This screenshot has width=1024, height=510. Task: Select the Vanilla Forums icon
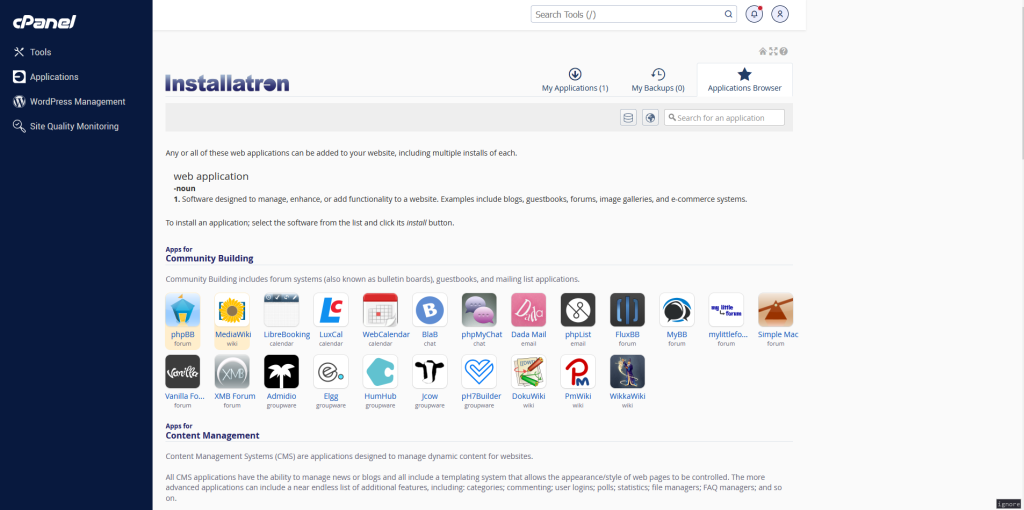182,371
